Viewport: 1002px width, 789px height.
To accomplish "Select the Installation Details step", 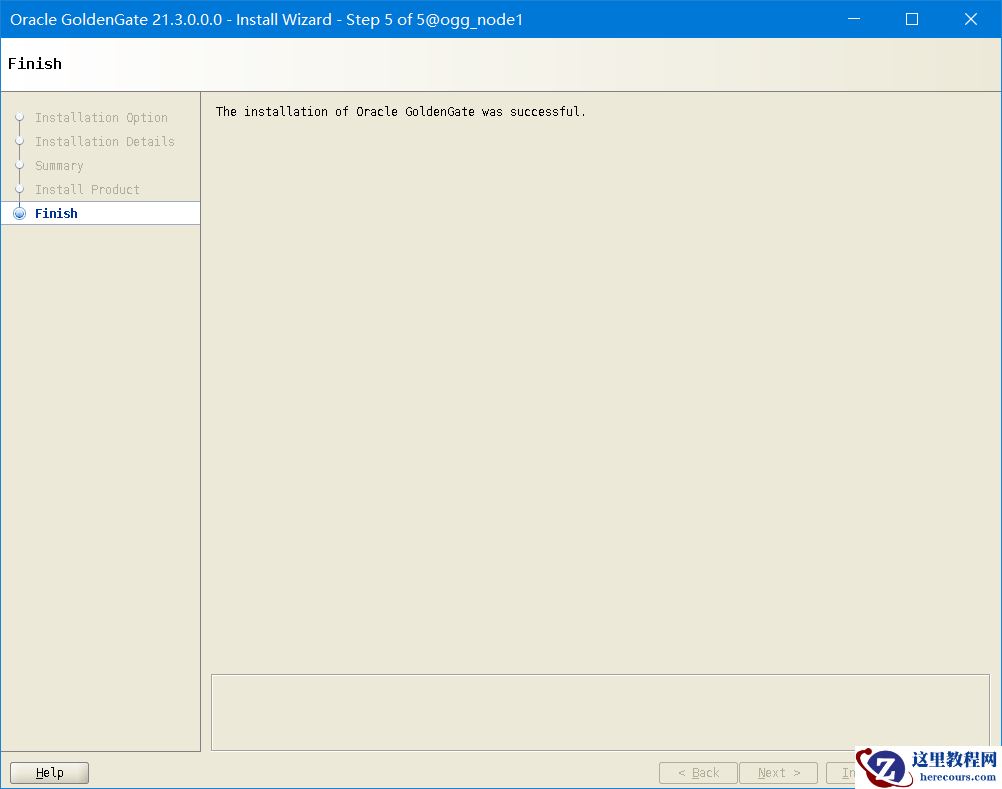I will pos(104,141).
